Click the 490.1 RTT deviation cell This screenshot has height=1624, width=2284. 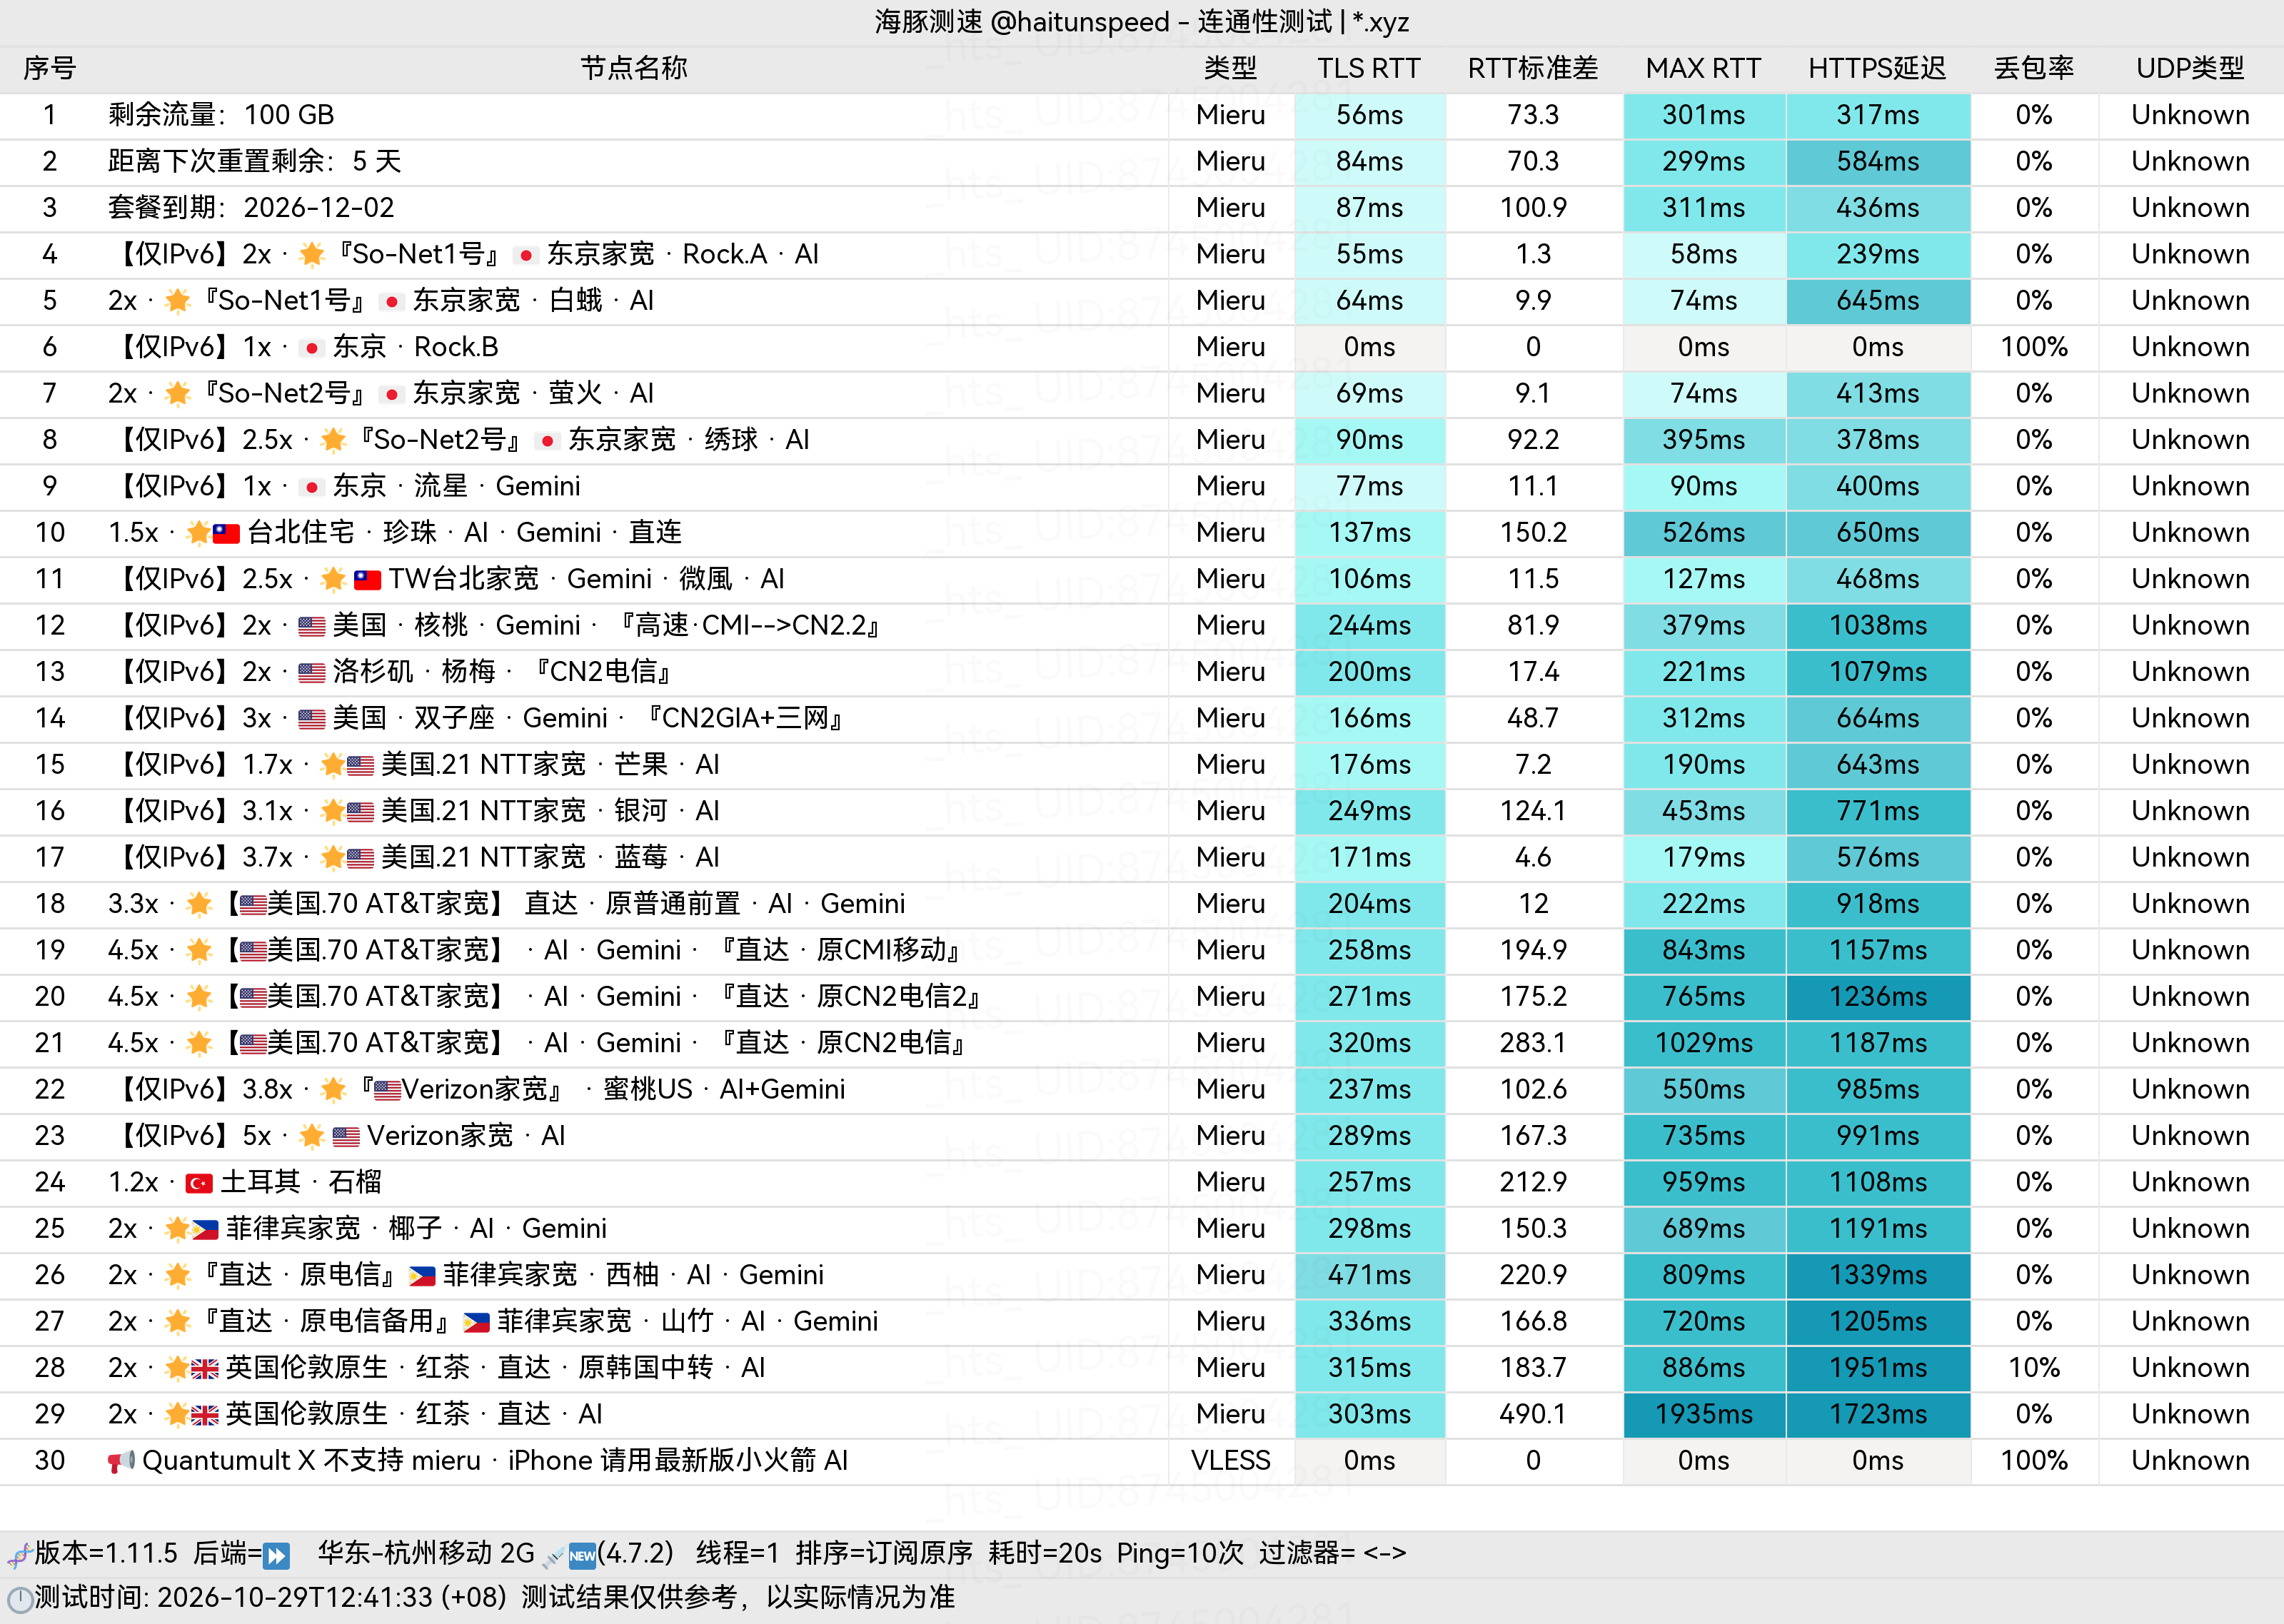tap(1533, 1414)
